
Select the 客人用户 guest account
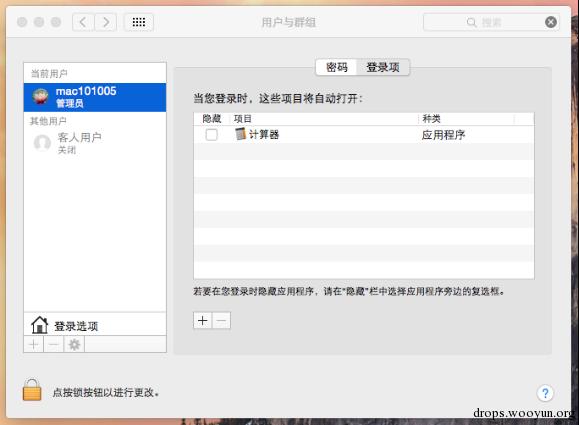tap(95, 143)
